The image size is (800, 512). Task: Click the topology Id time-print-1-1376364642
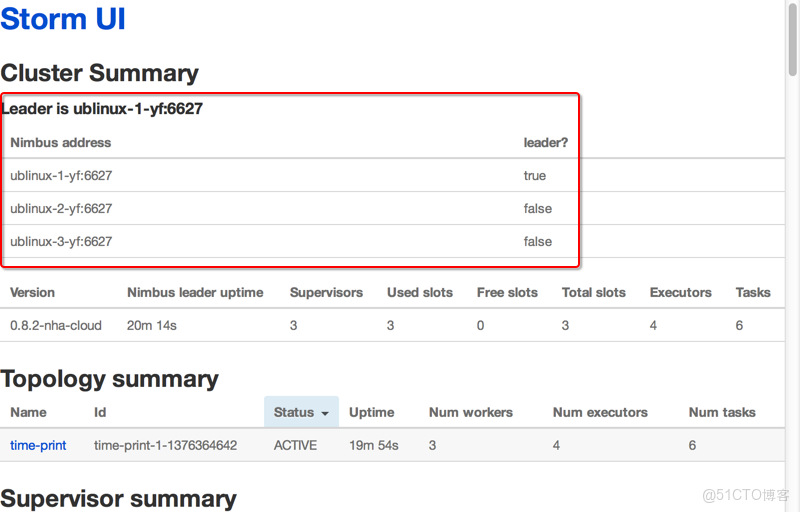click(x=165, y=445)
